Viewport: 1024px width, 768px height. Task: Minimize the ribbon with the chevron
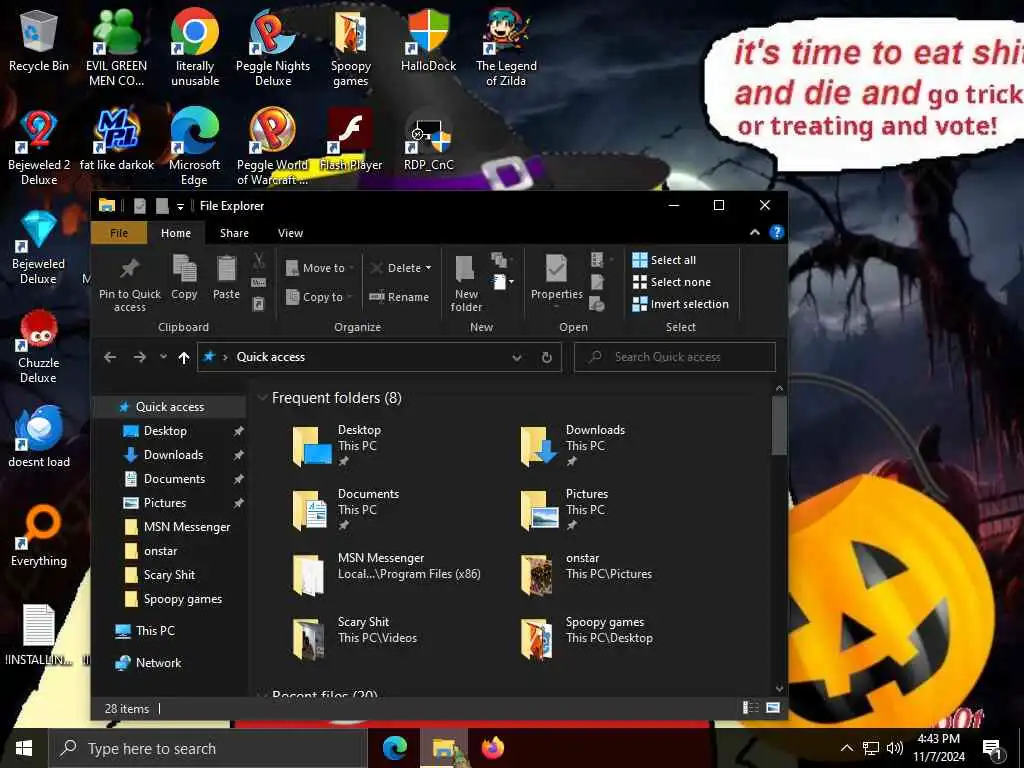(754, 232)
